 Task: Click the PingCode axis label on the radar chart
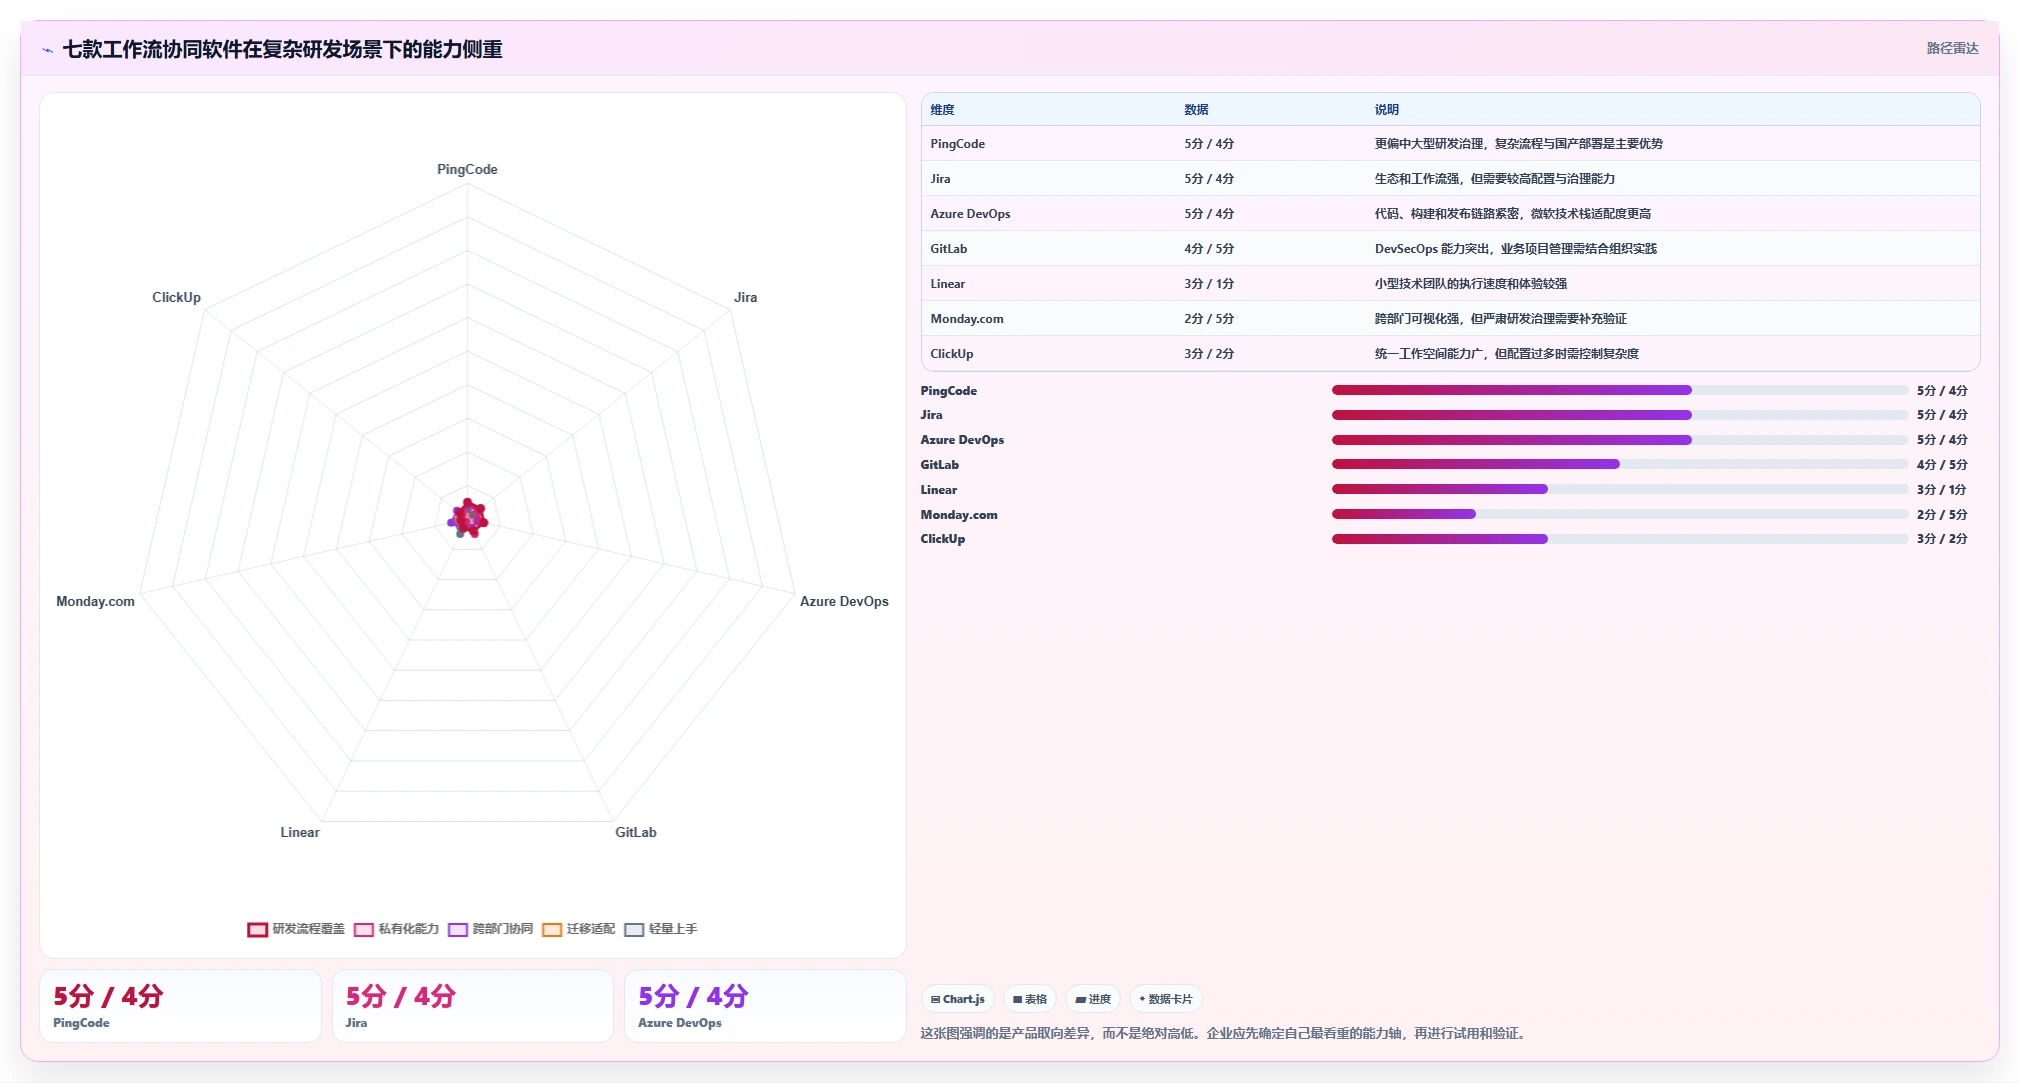point(467,169)
